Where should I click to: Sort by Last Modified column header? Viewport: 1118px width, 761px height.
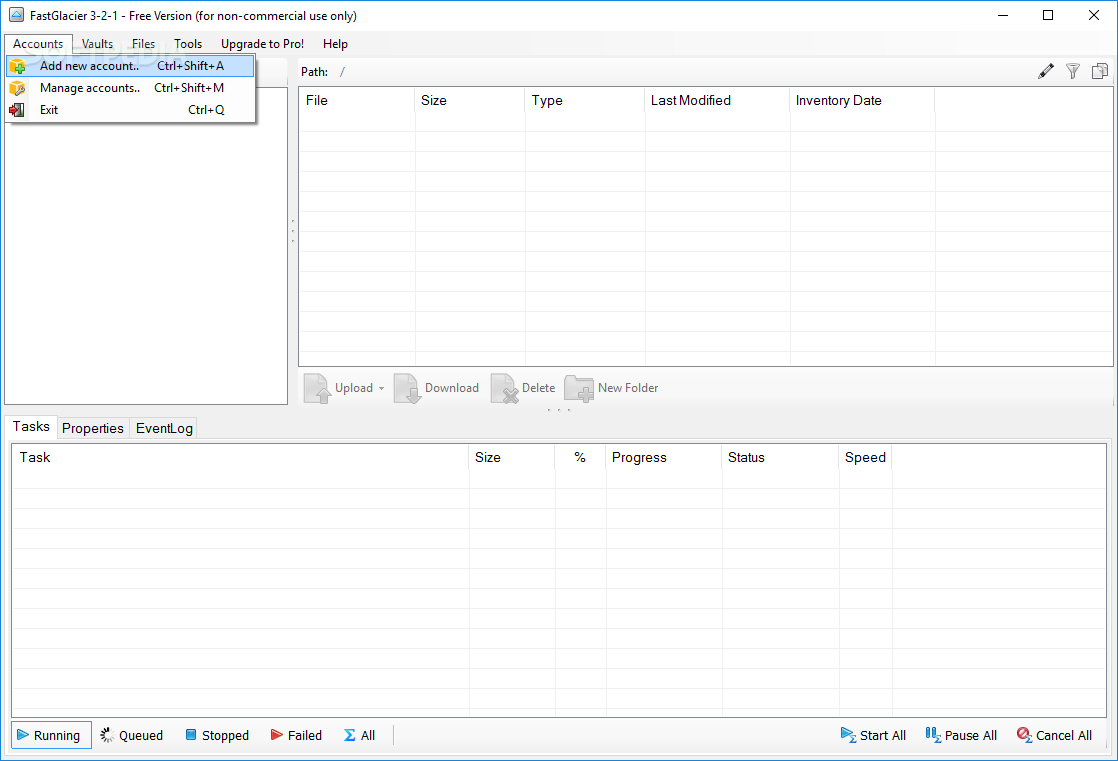pyautogui.click(x=718, y=101)
